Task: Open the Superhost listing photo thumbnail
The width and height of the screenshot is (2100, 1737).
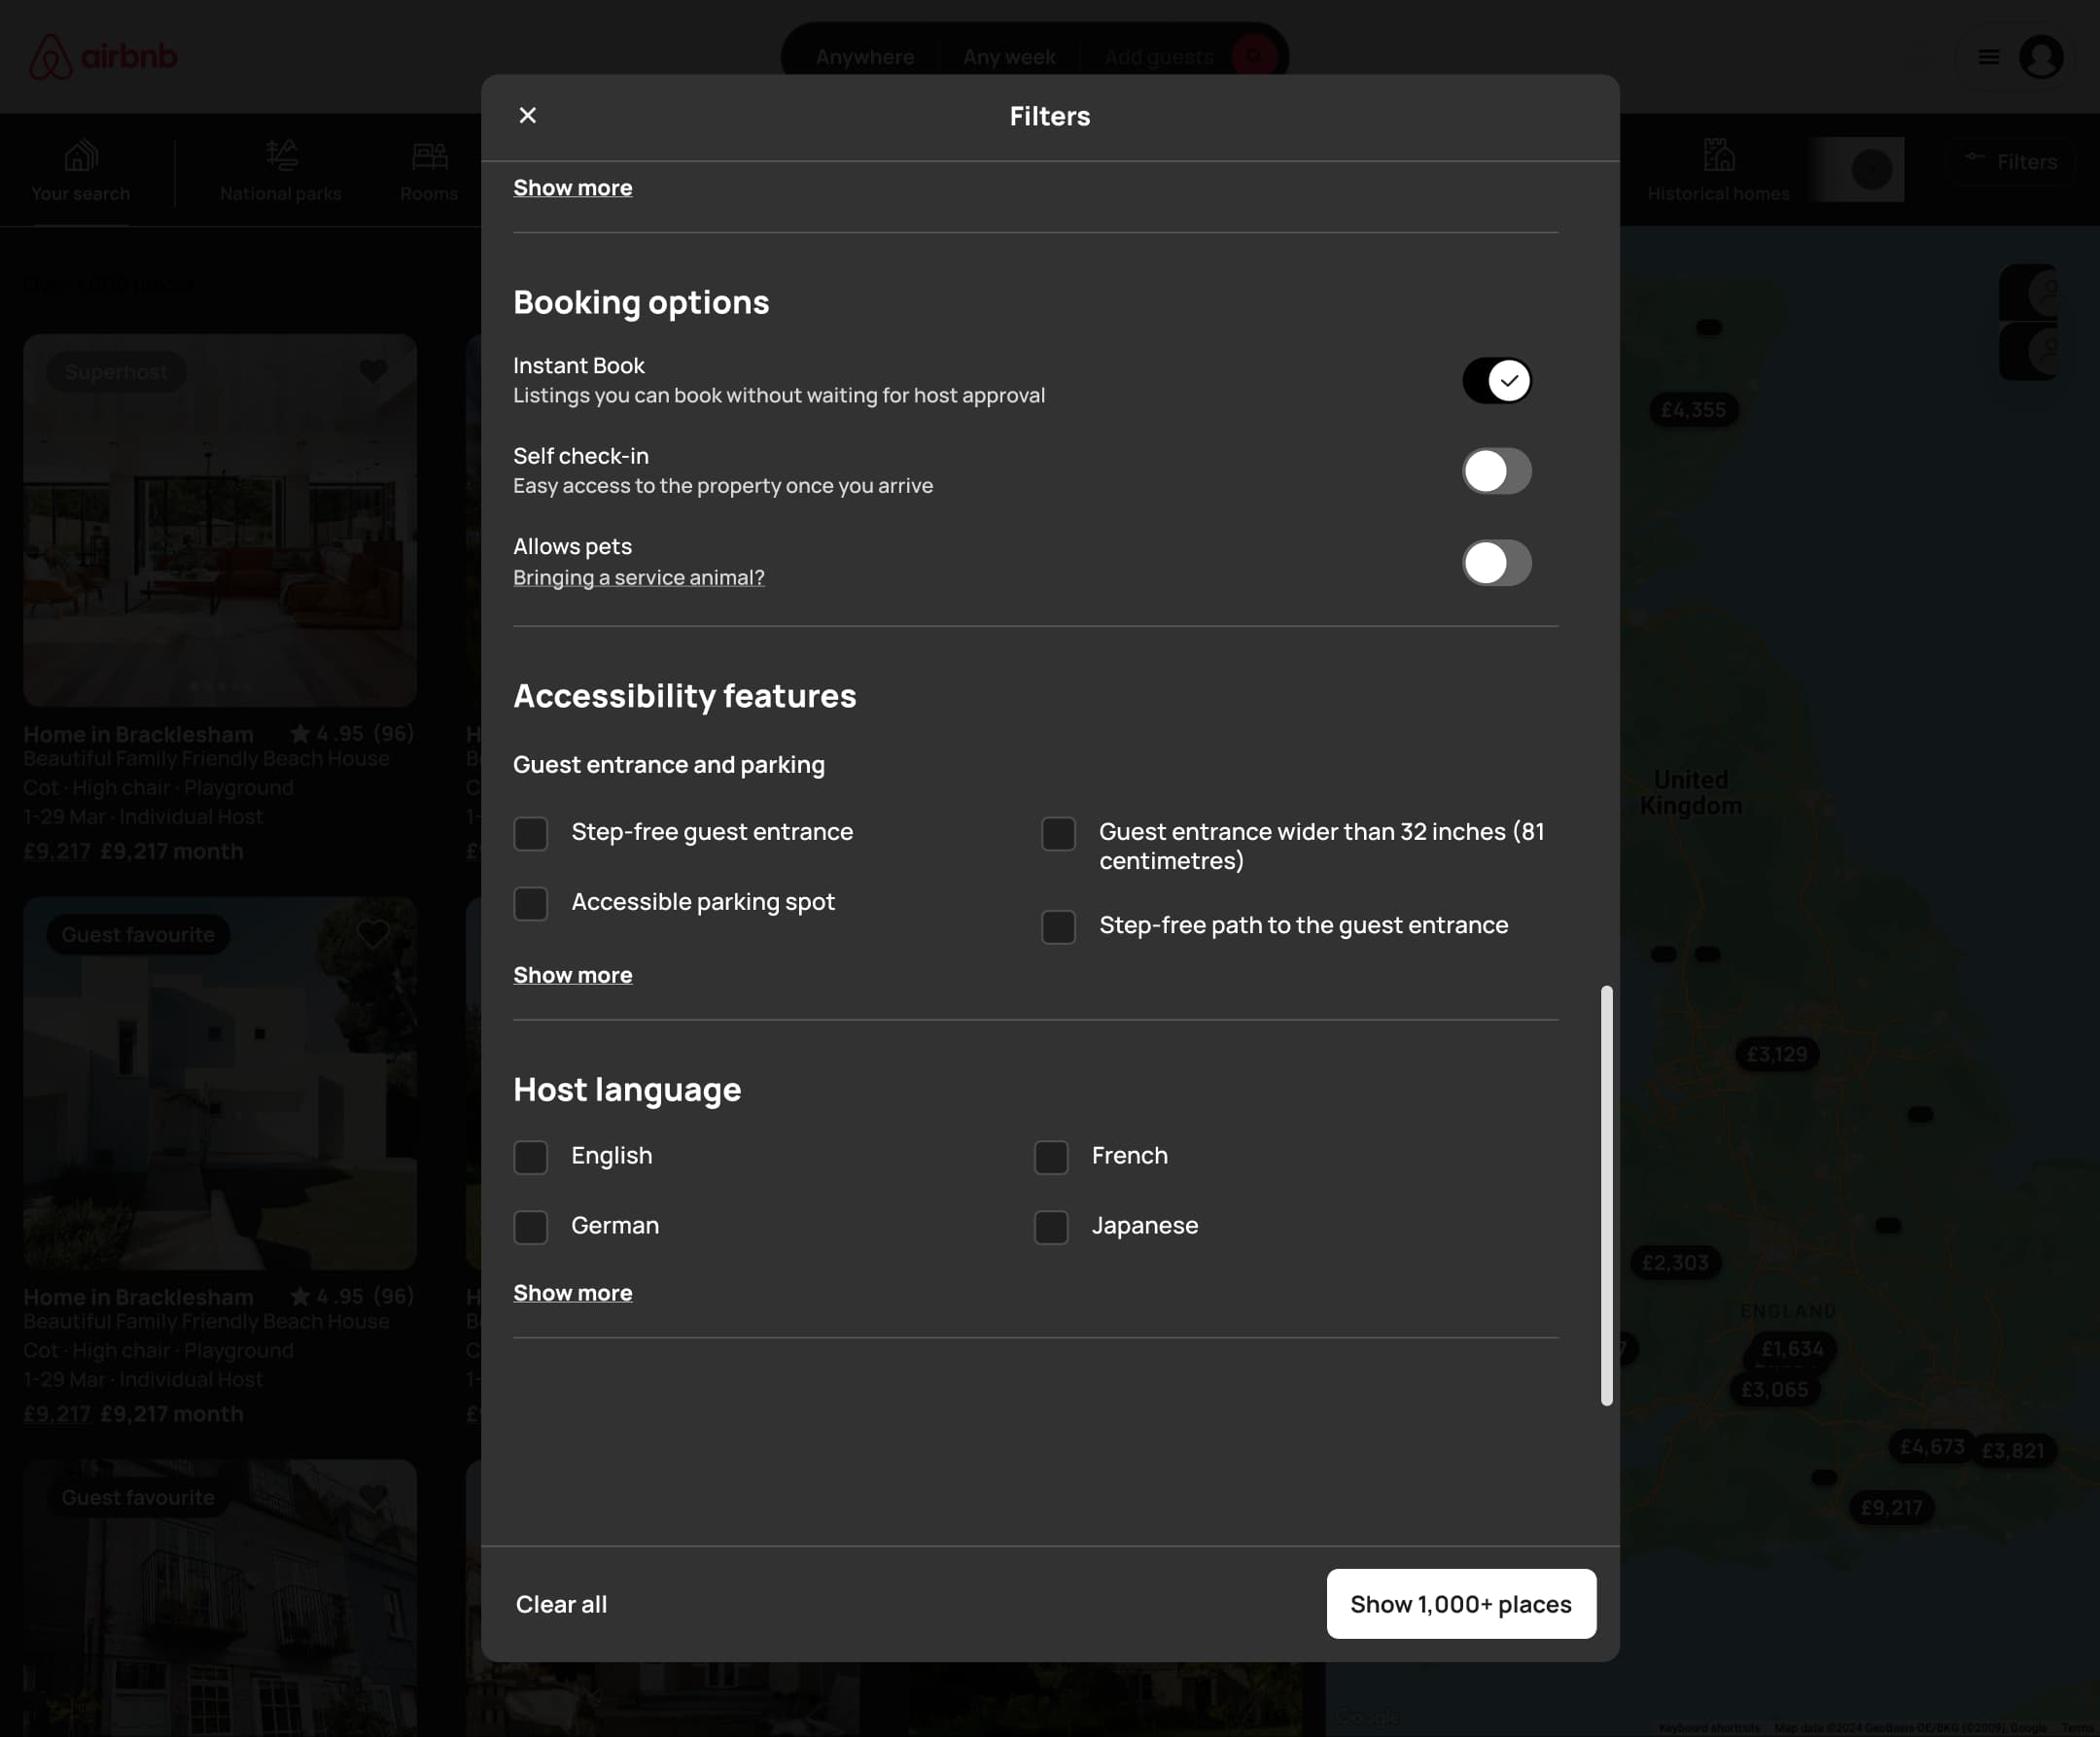Action: 220,520
